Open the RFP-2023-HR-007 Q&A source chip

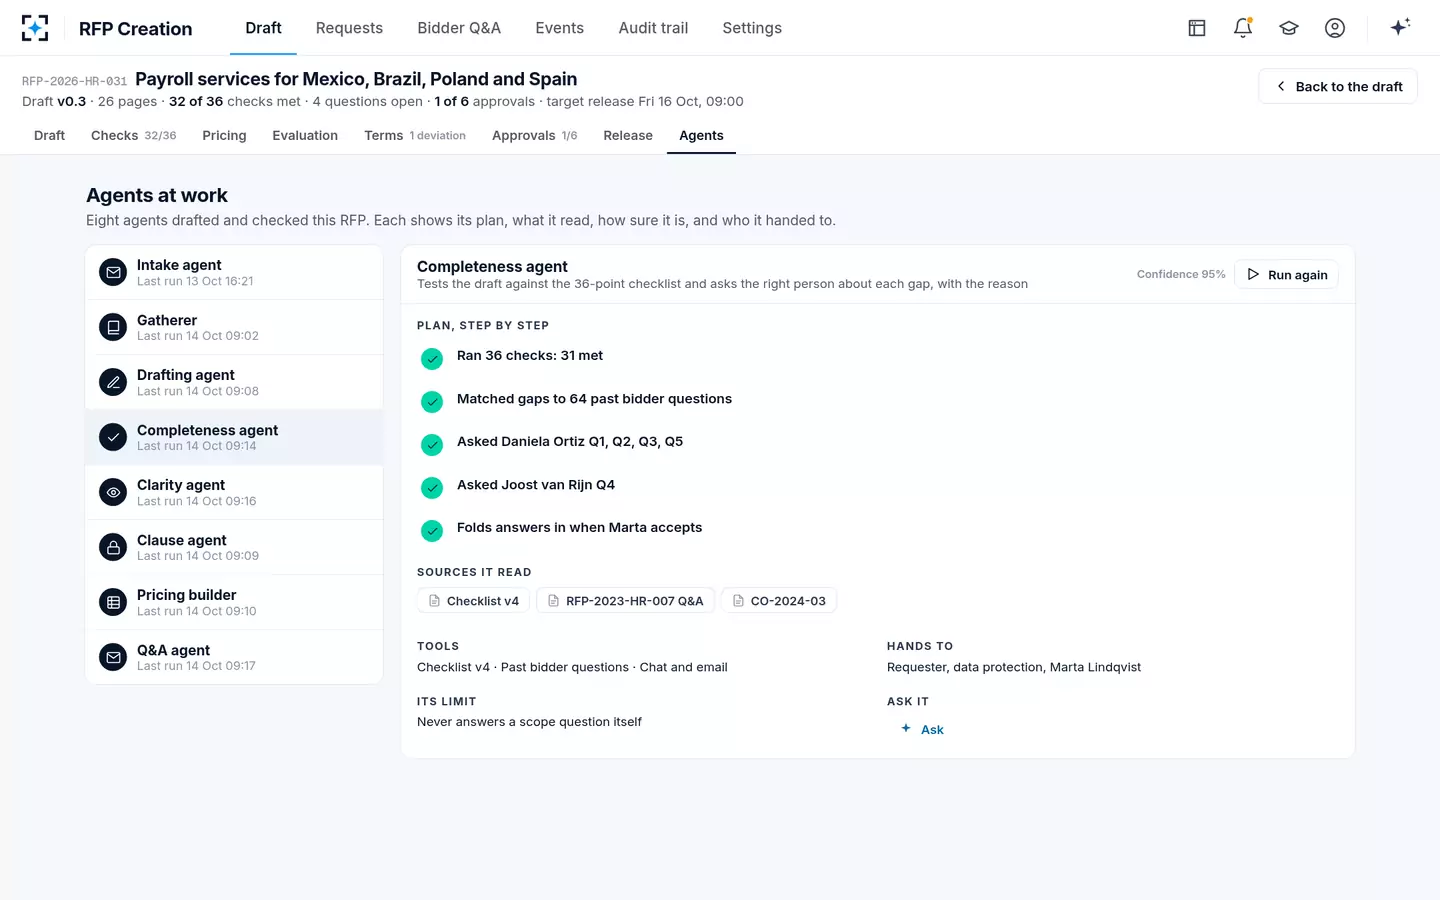pyautogui.click(x=626, y=601)
